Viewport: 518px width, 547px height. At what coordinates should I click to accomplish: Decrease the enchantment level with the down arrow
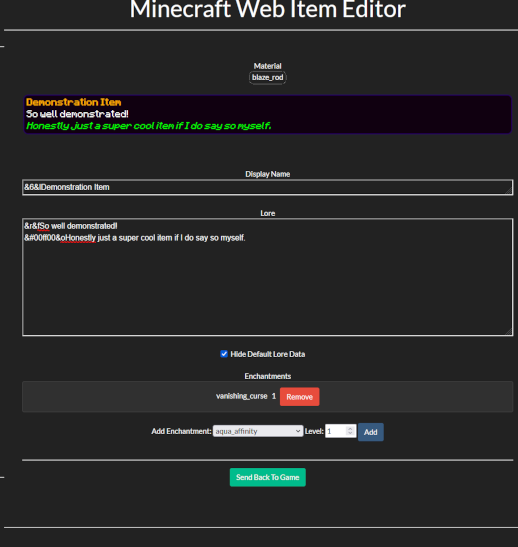(350, 434)
